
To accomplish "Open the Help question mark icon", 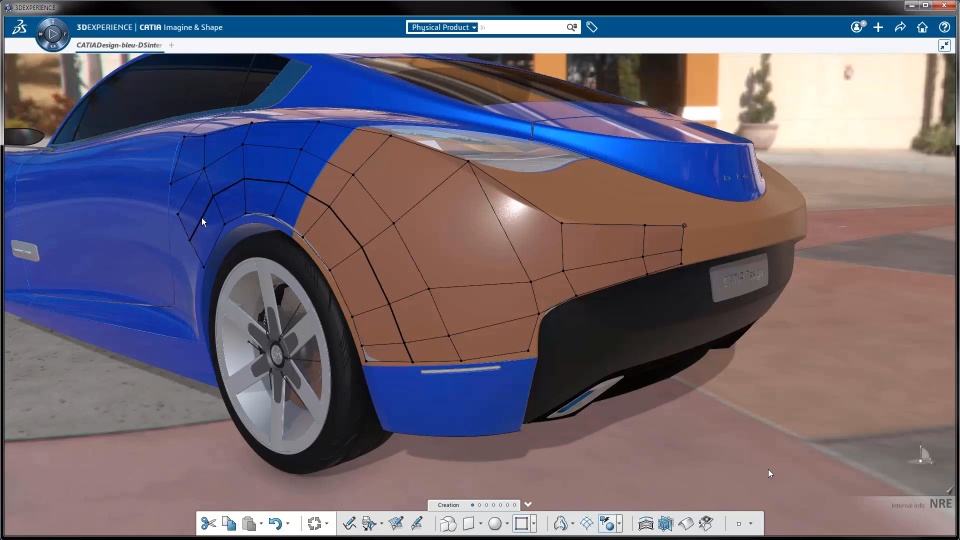I will coord(944,27).
